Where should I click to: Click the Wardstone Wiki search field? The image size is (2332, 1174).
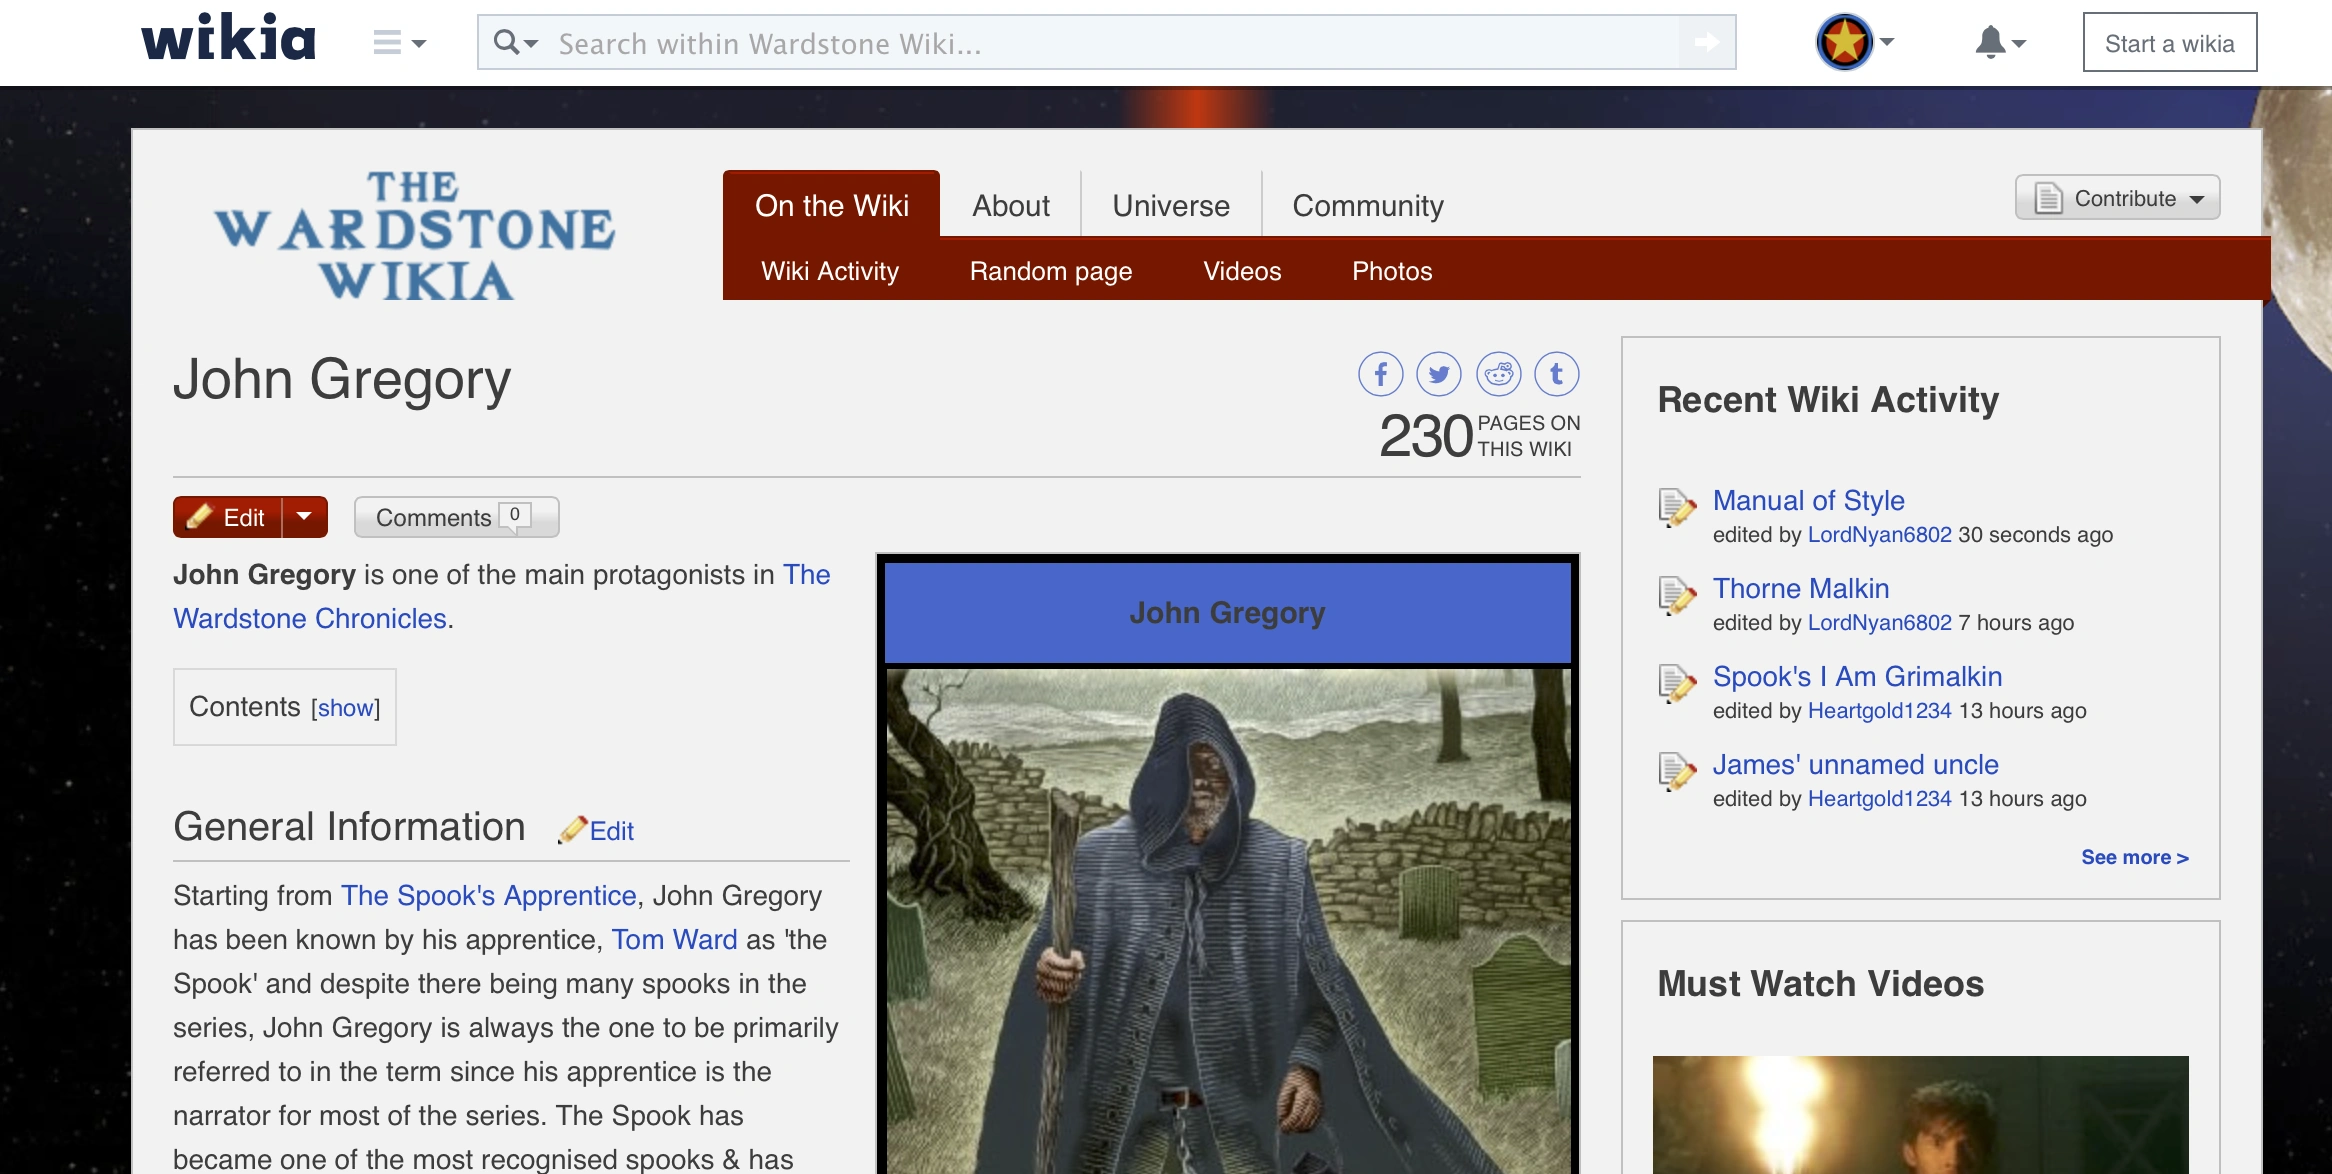click(x=1110, y=43)
